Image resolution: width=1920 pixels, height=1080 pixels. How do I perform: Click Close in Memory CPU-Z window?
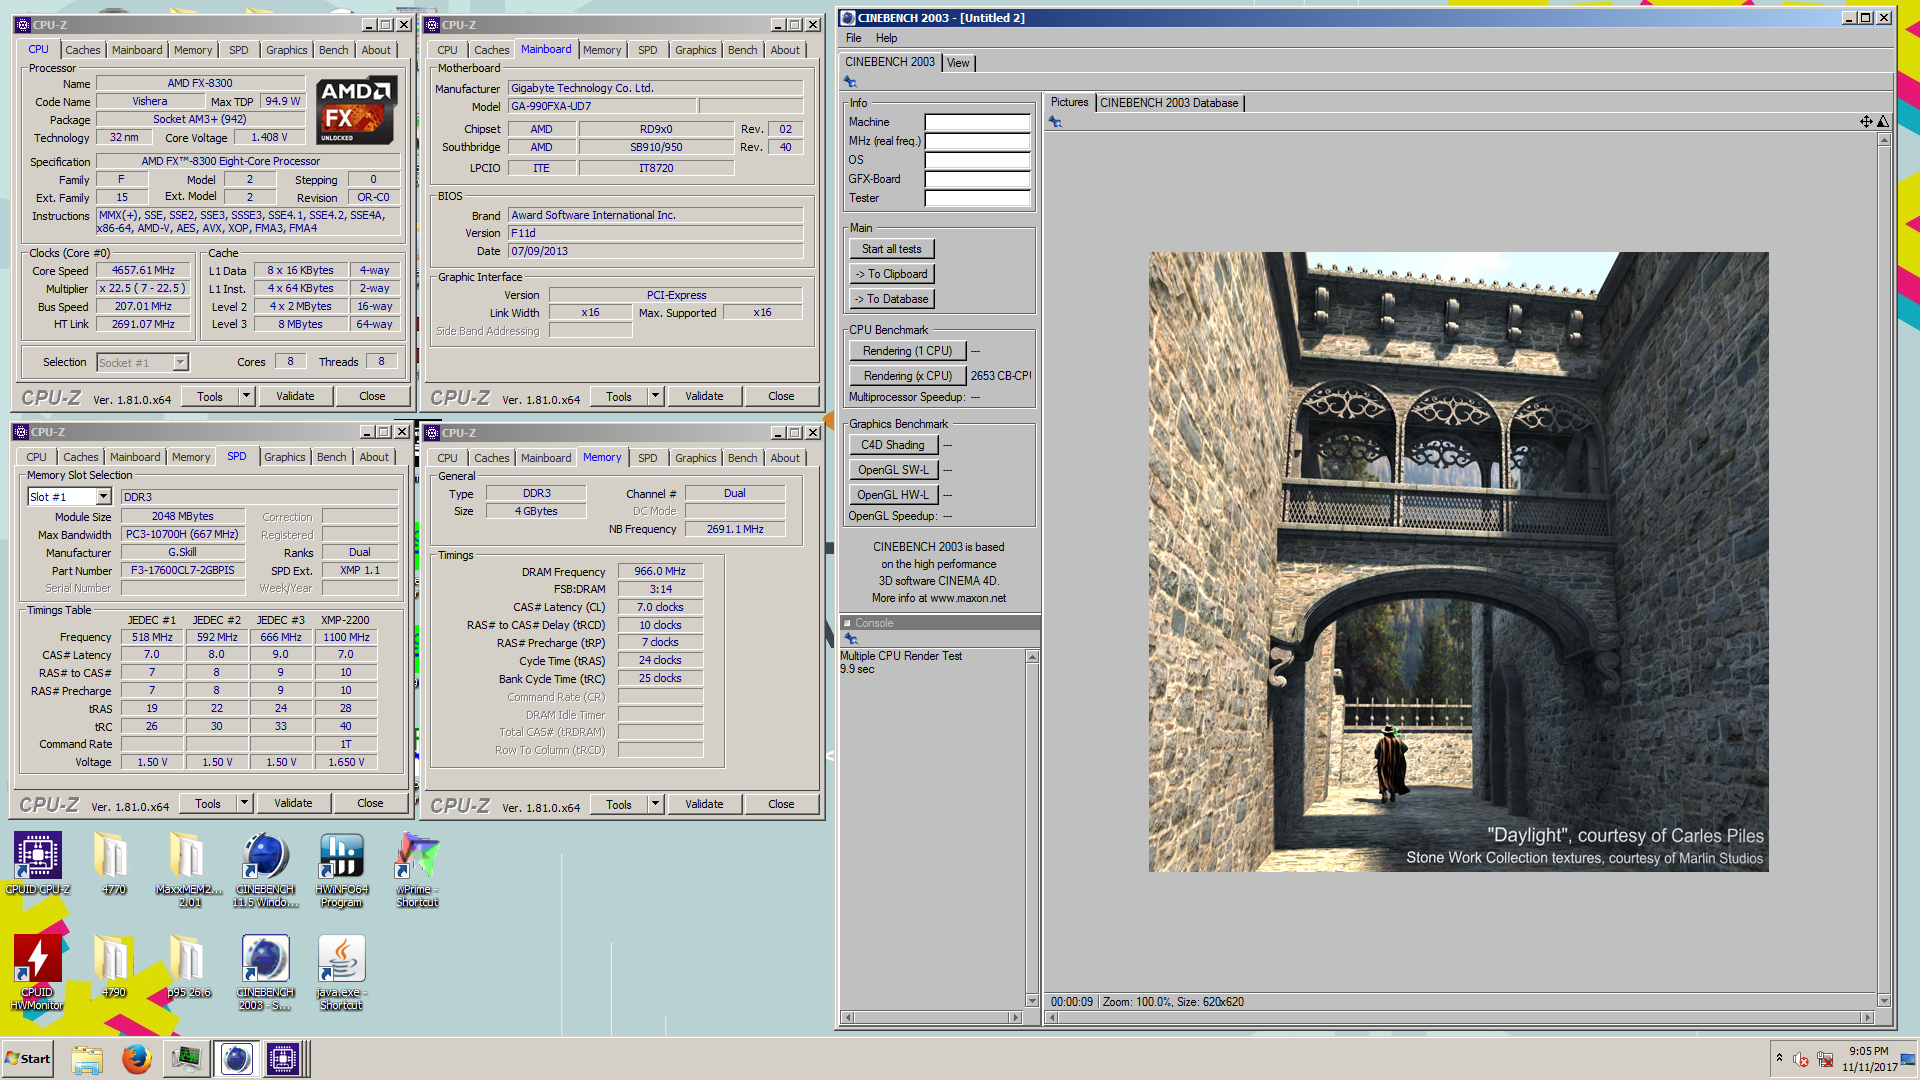tap(781, 805)
